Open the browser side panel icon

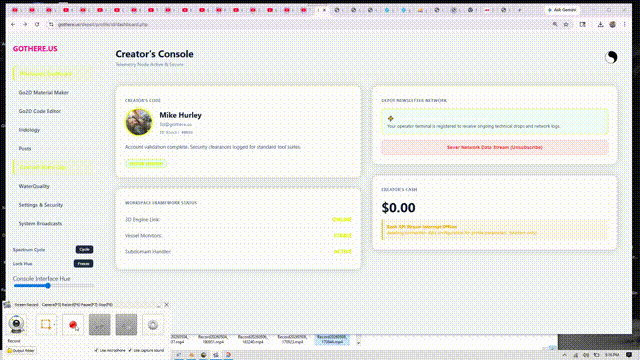[583, 24]
